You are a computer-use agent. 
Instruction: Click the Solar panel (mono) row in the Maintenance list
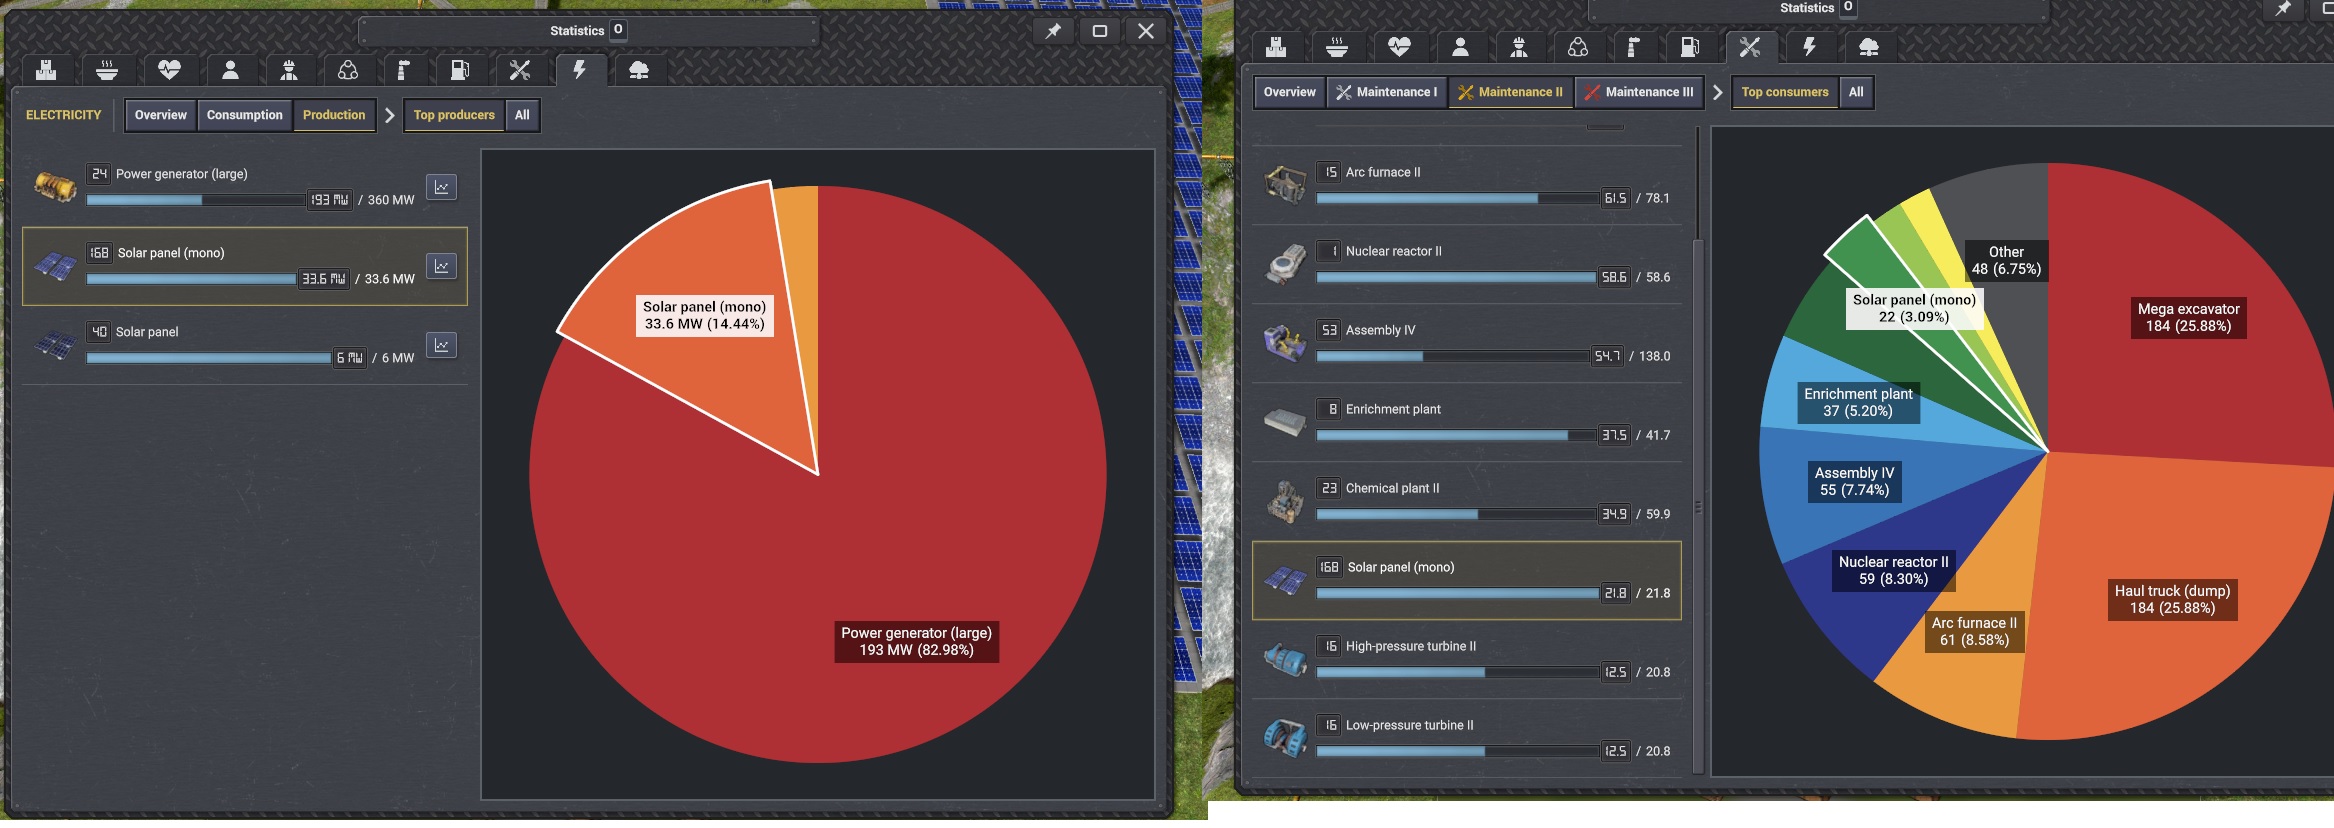1467,581
